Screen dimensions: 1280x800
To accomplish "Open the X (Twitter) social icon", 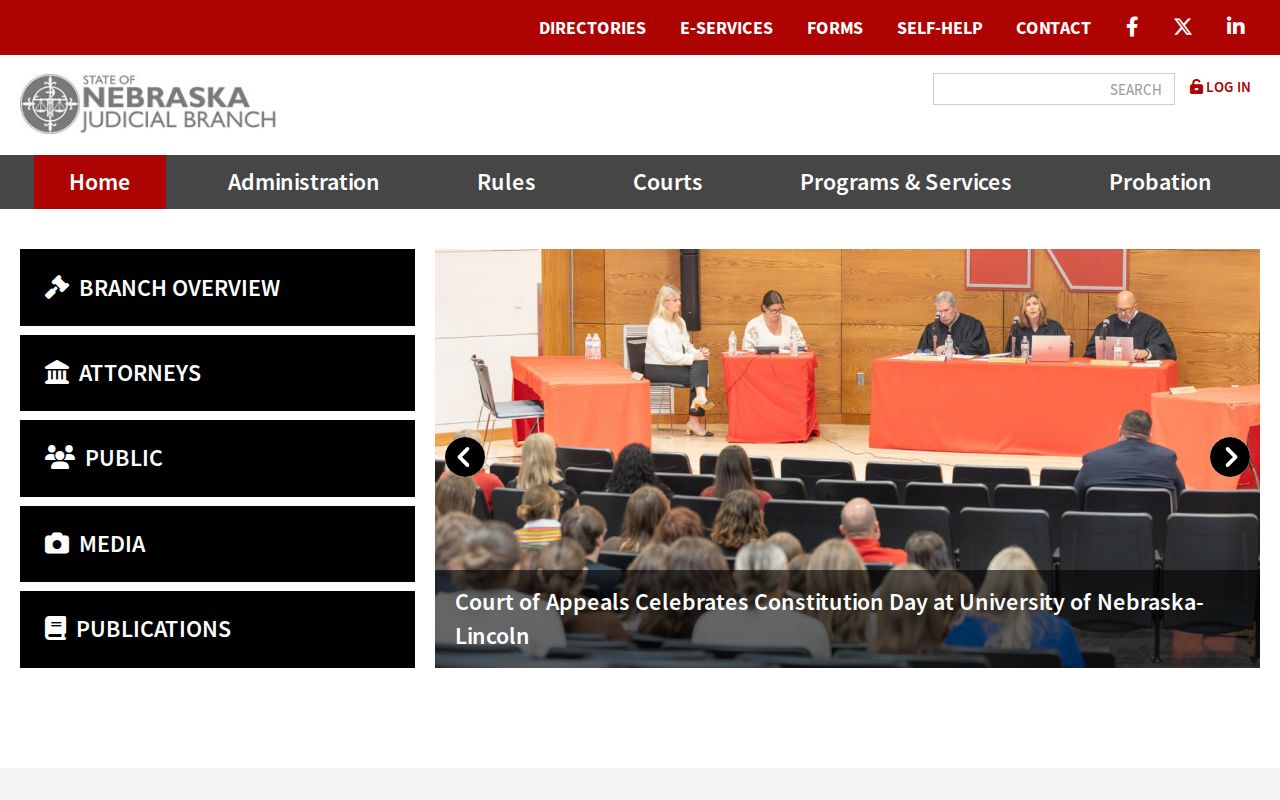I will point(1183,27).
